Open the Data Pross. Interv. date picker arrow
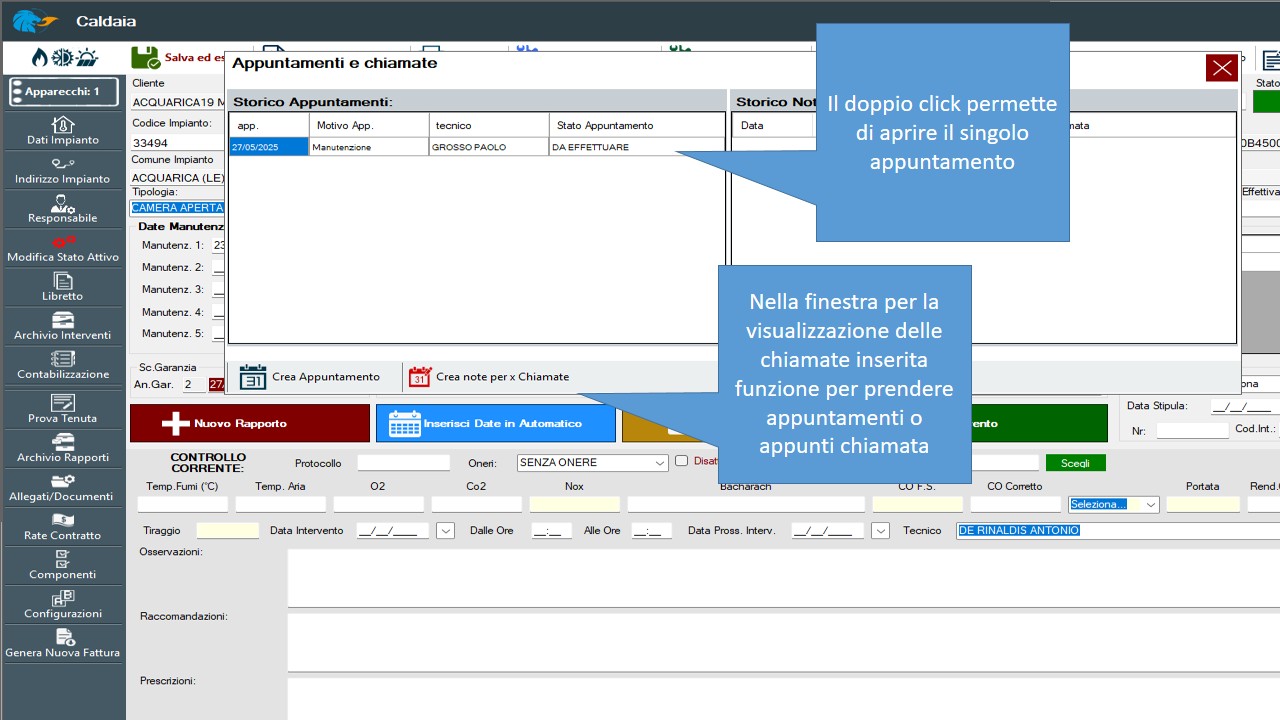 coord(880,531)
